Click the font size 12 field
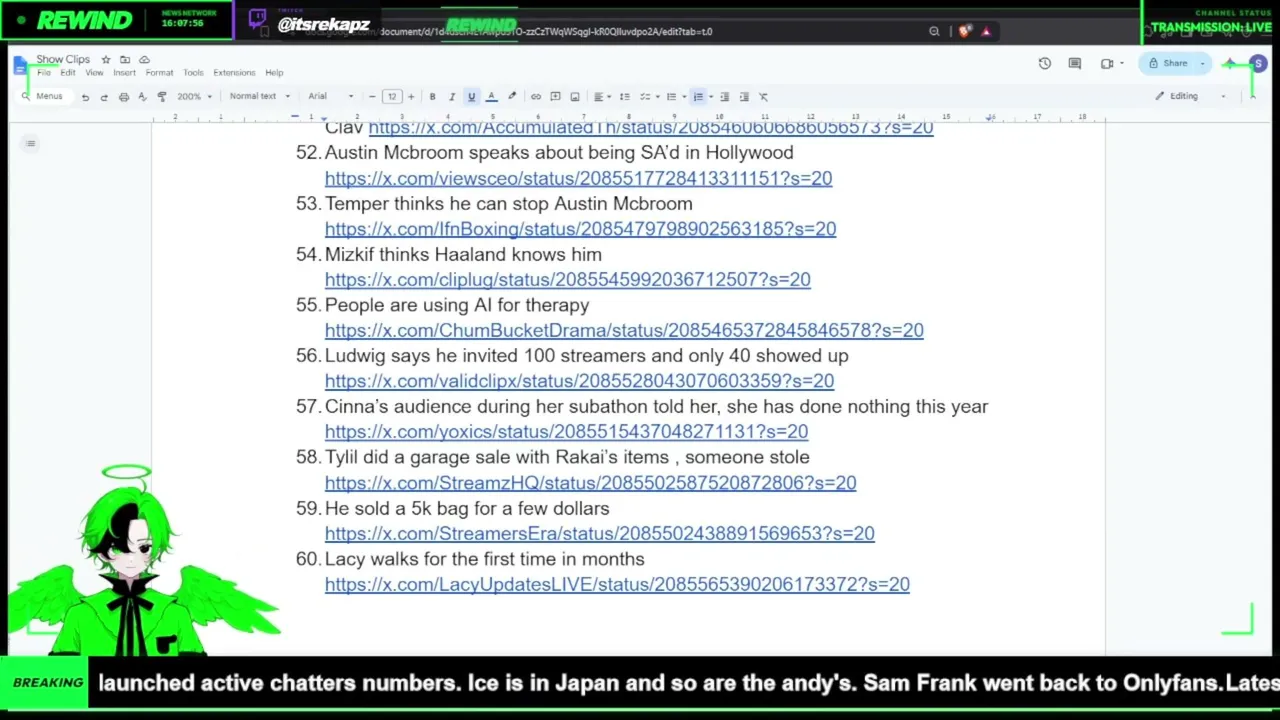The height and width of the screenshot is (720, 1280). 391,97
